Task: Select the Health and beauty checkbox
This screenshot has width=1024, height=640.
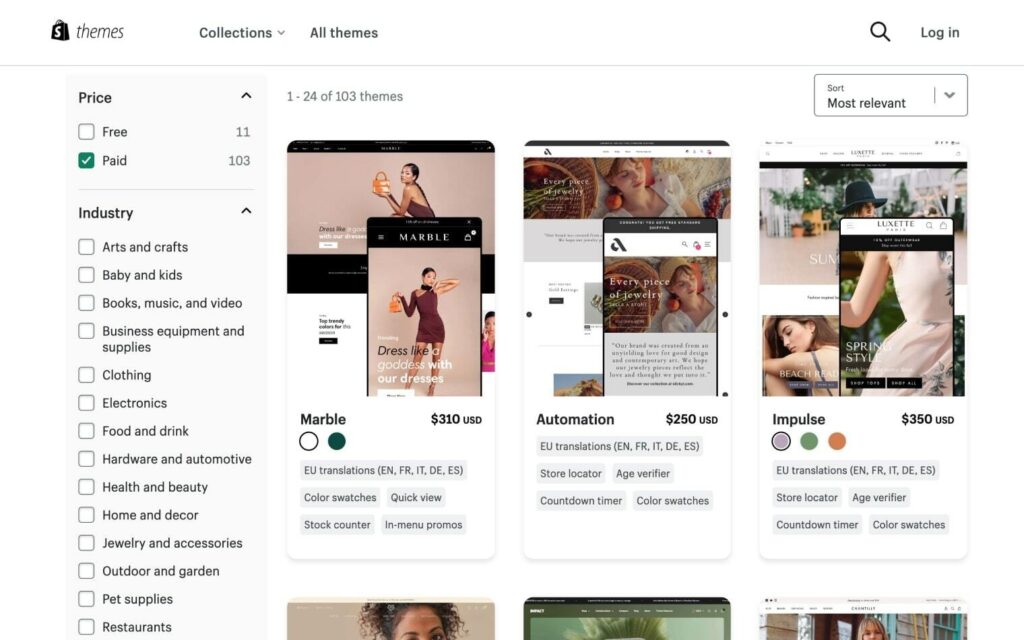Action: [x=86, y=487]
